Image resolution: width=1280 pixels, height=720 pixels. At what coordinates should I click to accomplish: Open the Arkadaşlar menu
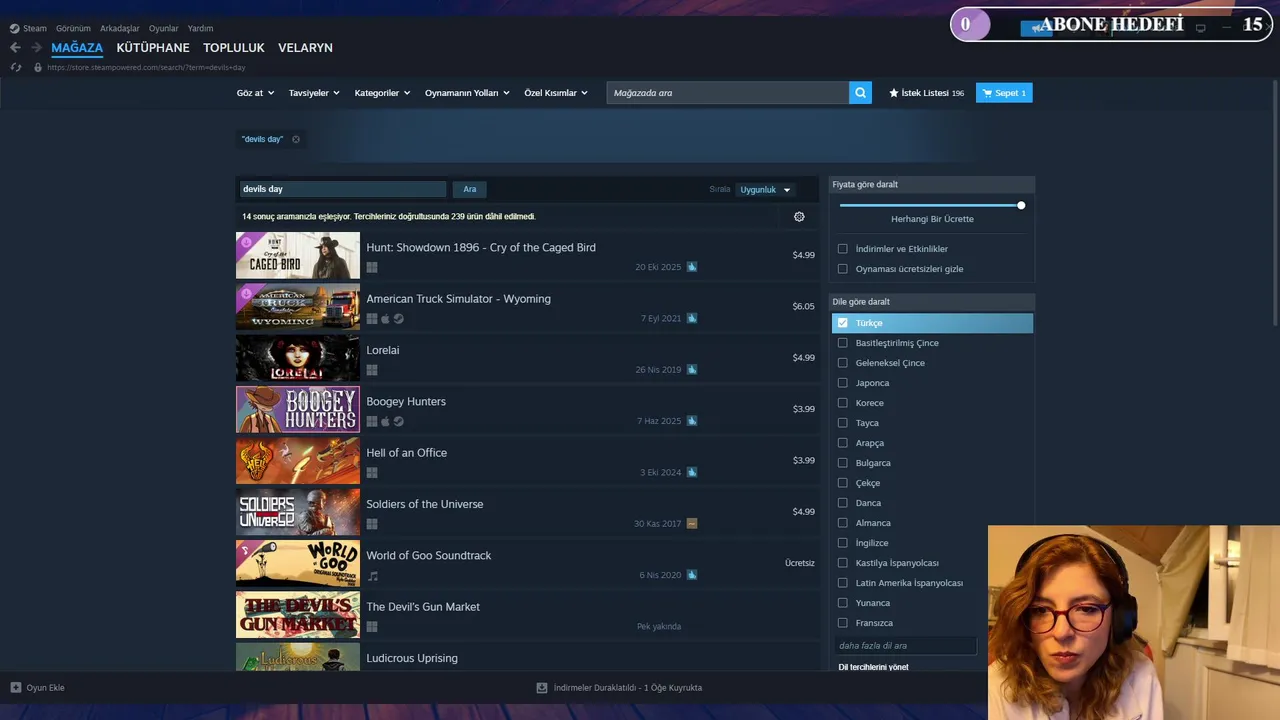(x=120, y=28)
